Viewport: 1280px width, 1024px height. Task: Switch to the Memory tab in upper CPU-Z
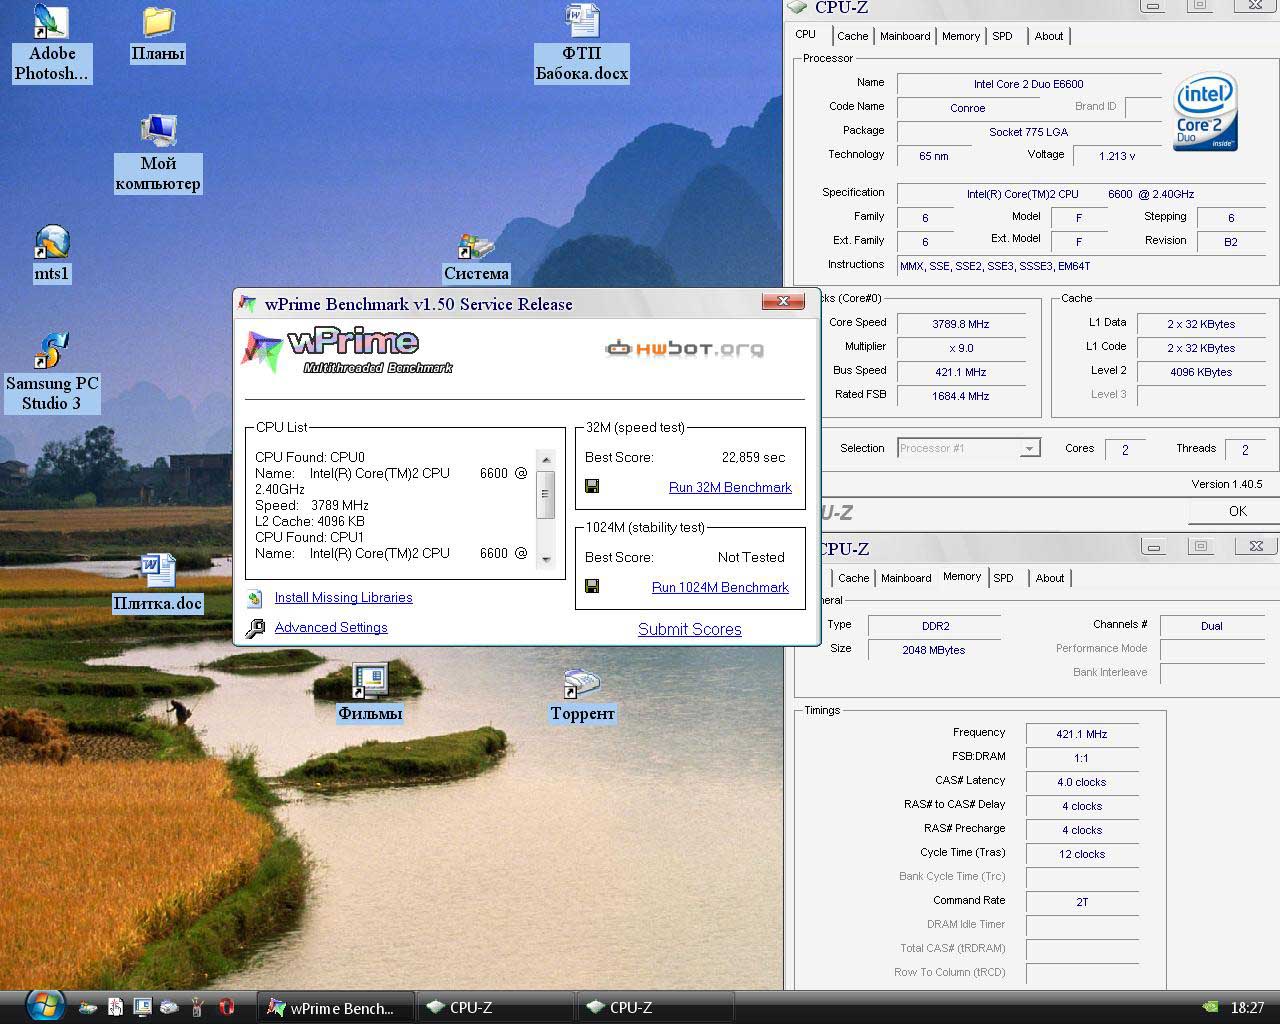pos(961,36)
